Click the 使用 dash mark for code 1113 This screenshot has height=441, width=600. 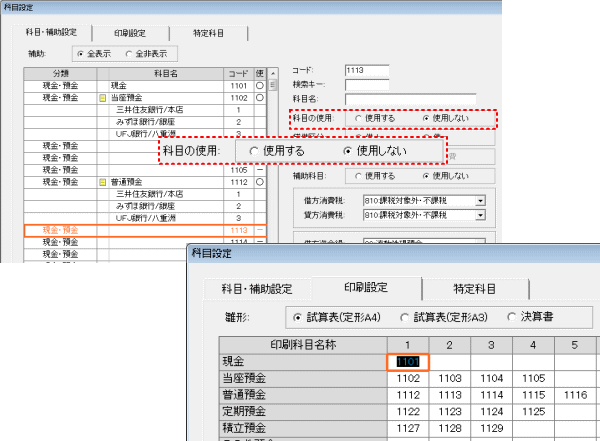260,230
